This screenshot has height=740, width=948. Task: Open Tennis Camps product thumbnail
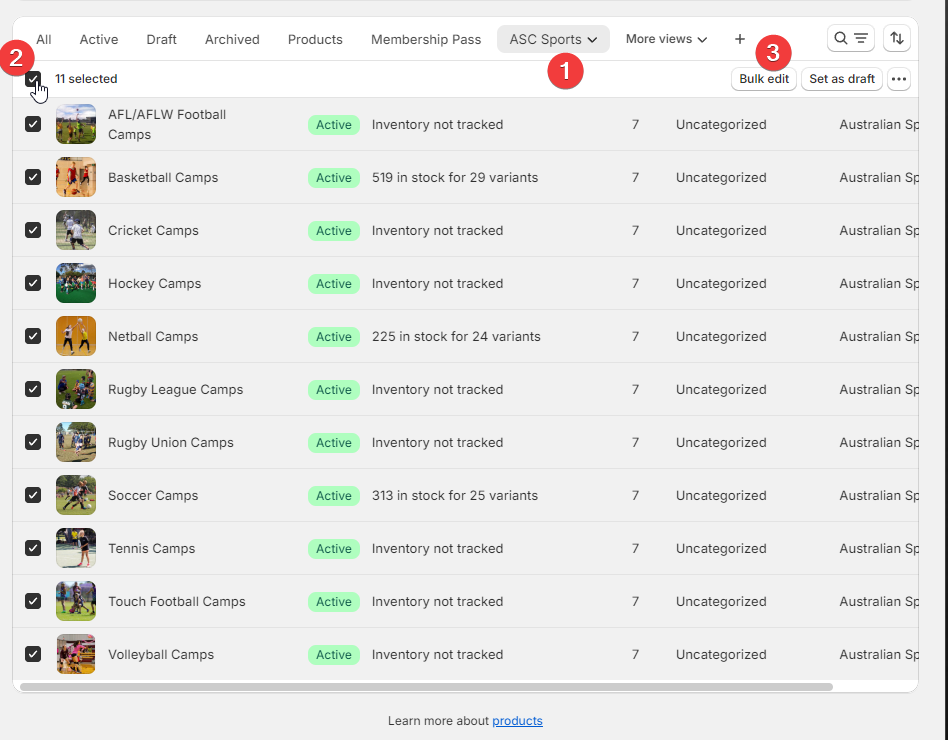[76, 548]
